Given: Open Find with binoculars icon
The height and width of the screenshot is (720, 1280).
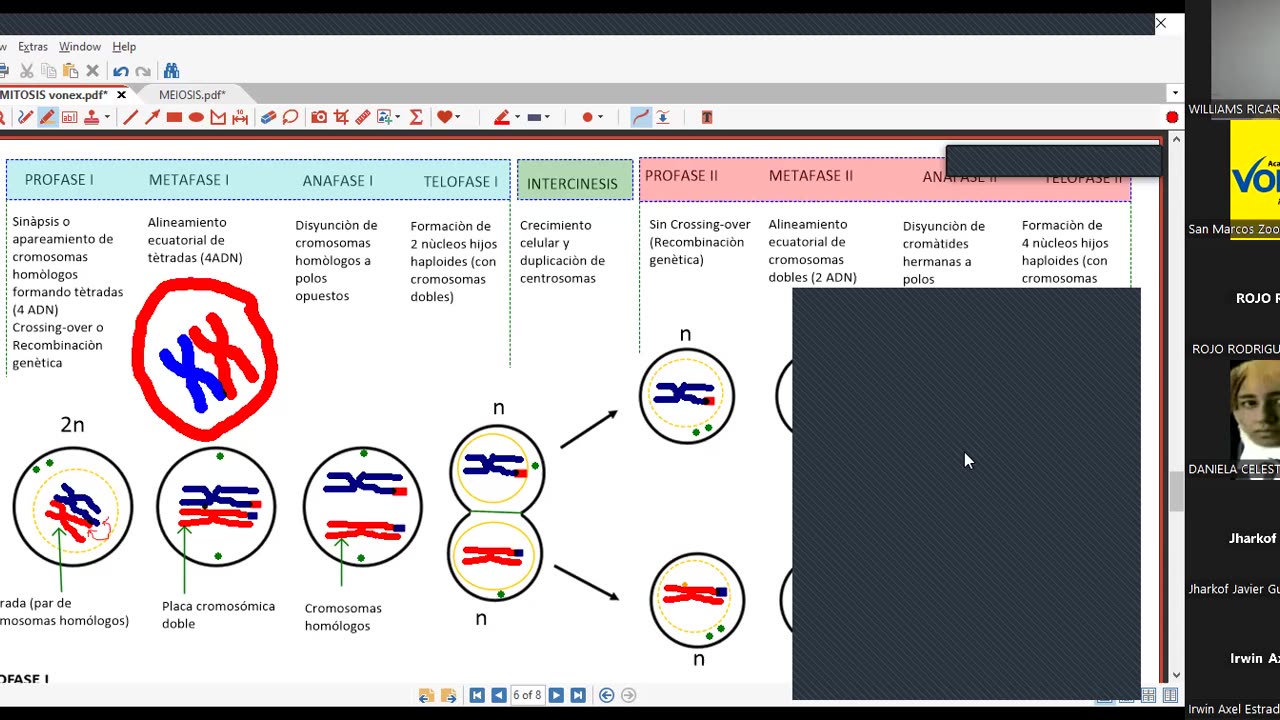Looking at the screenshot, I should 171,71.
